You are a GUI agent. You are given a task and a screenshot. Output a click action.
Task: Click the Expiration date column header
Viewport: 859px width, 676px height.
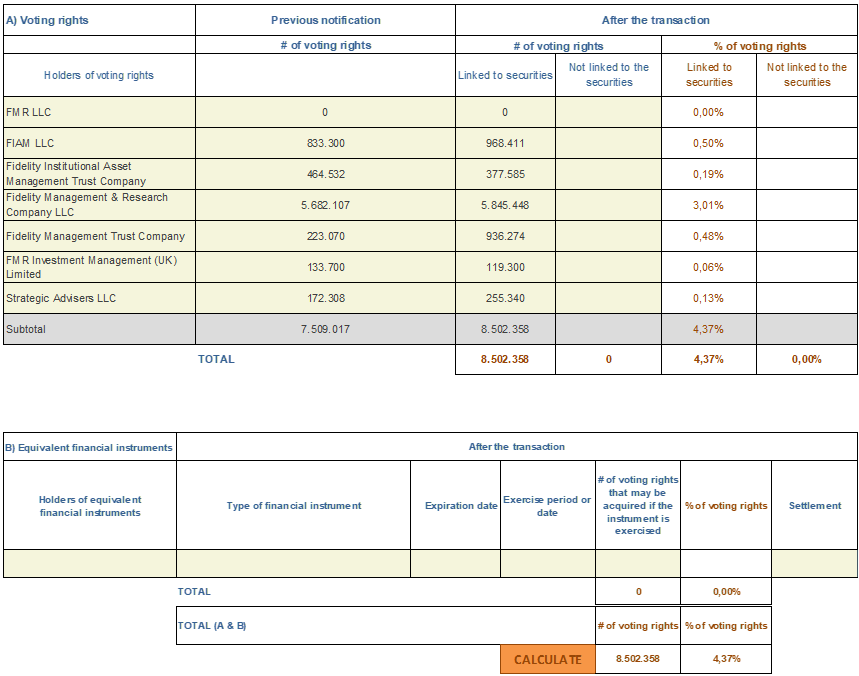(456, 505)
